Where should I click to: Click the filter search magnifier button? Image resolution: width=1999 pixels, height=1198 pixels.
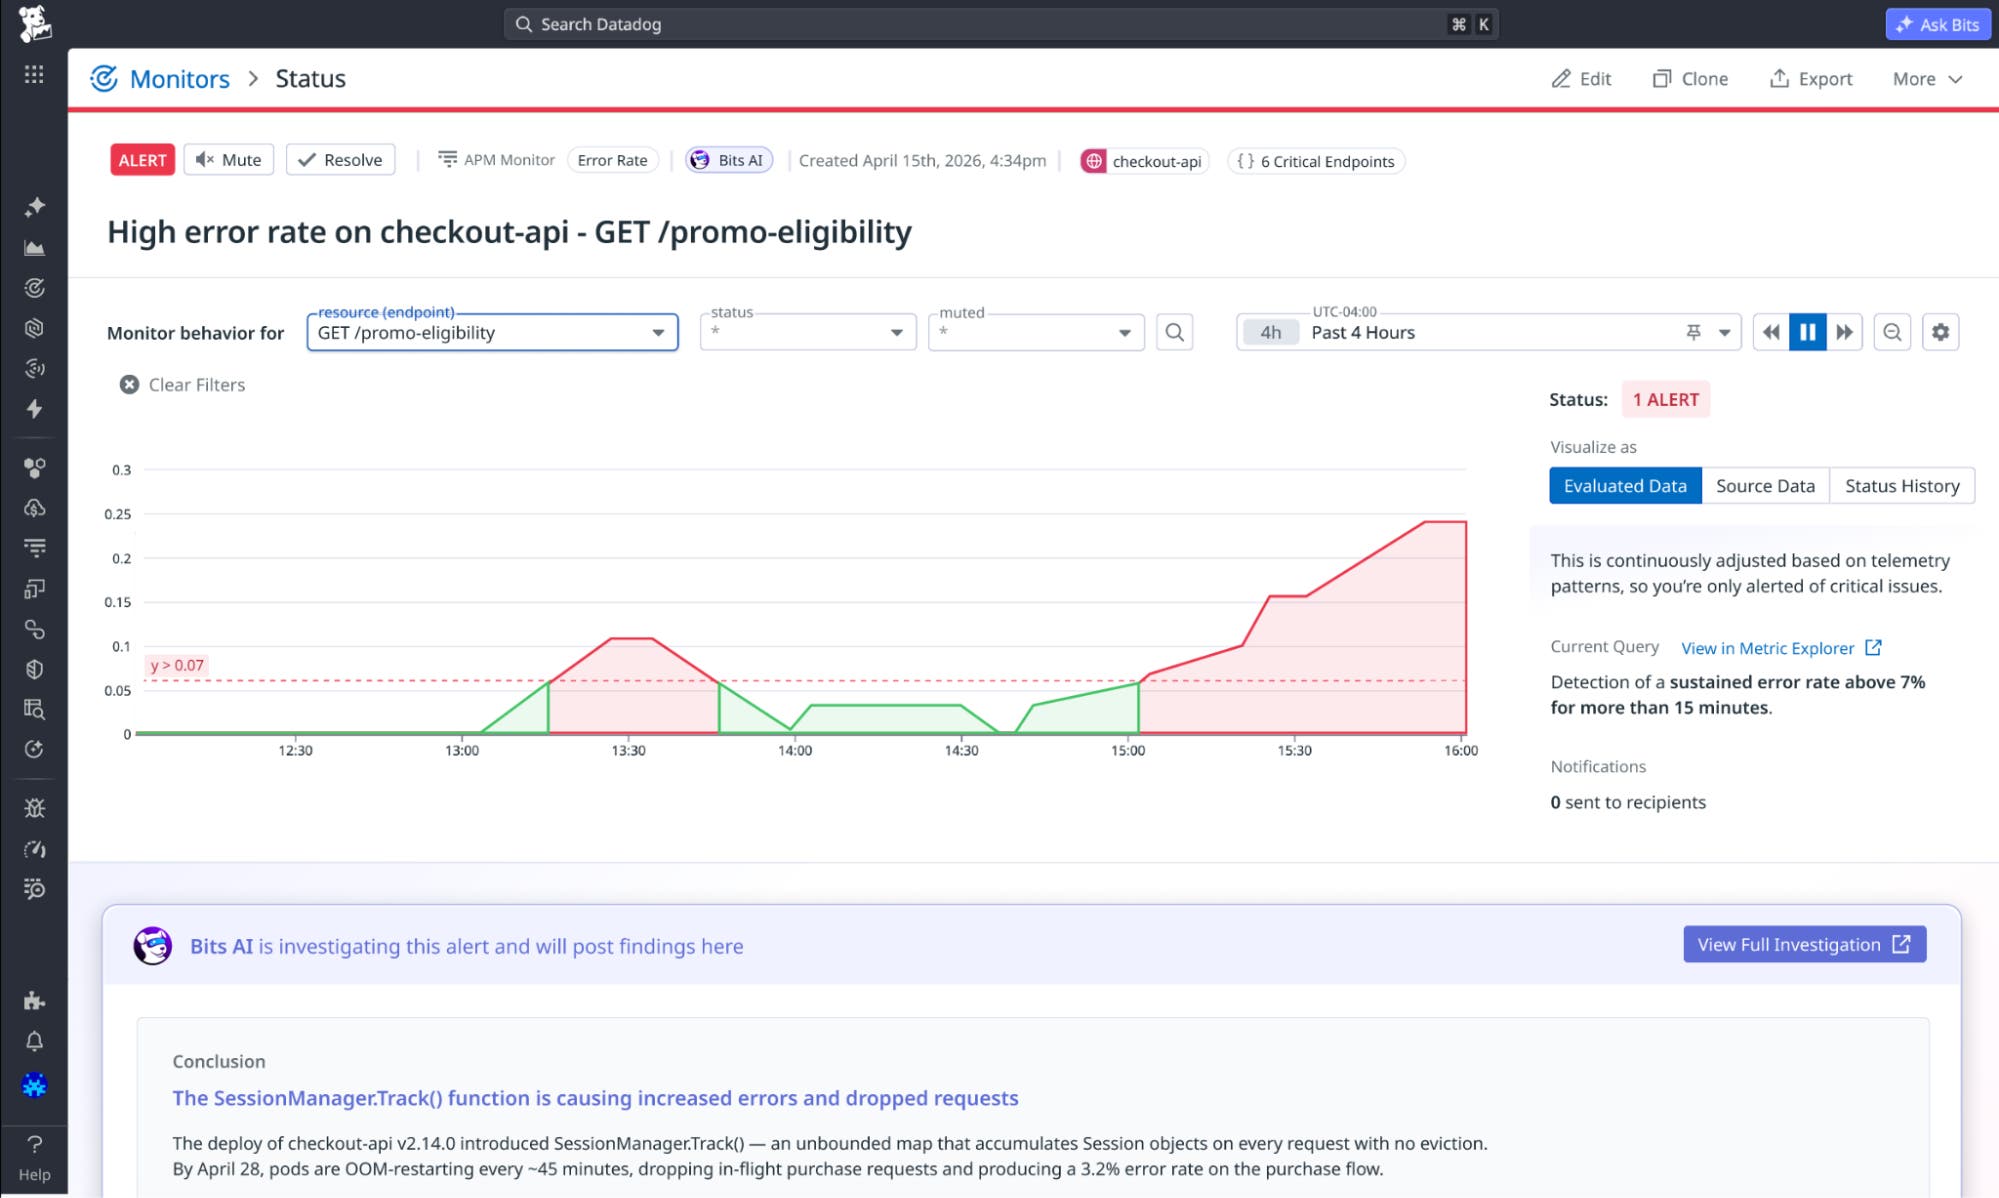[x=1175, y=332]
